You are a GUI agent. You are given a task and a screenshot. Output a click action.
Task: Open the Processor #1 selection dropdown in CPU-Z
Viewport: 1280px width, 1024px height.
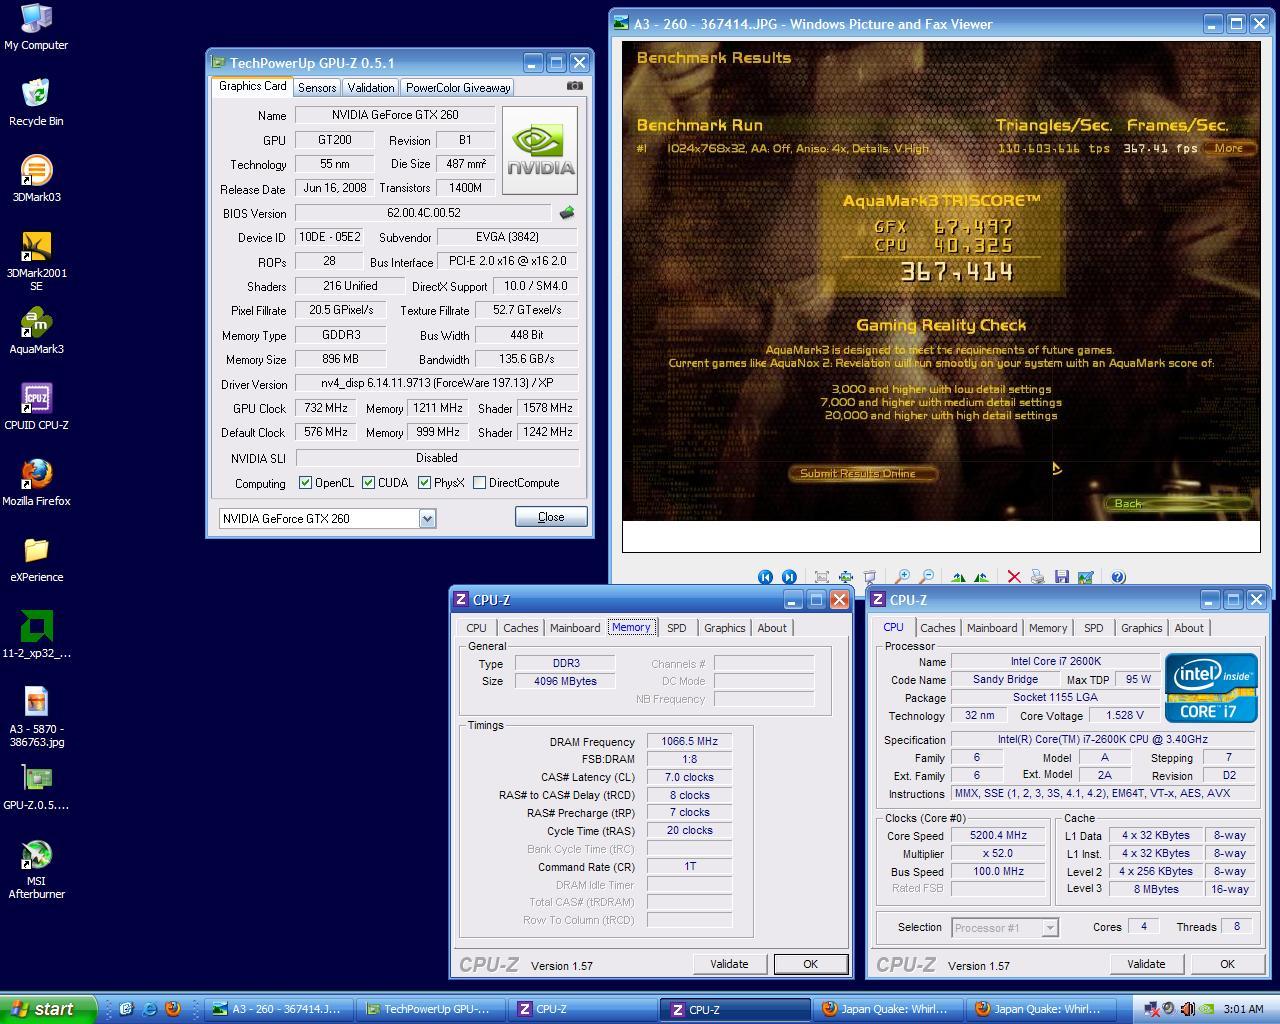coord(1049,928)
